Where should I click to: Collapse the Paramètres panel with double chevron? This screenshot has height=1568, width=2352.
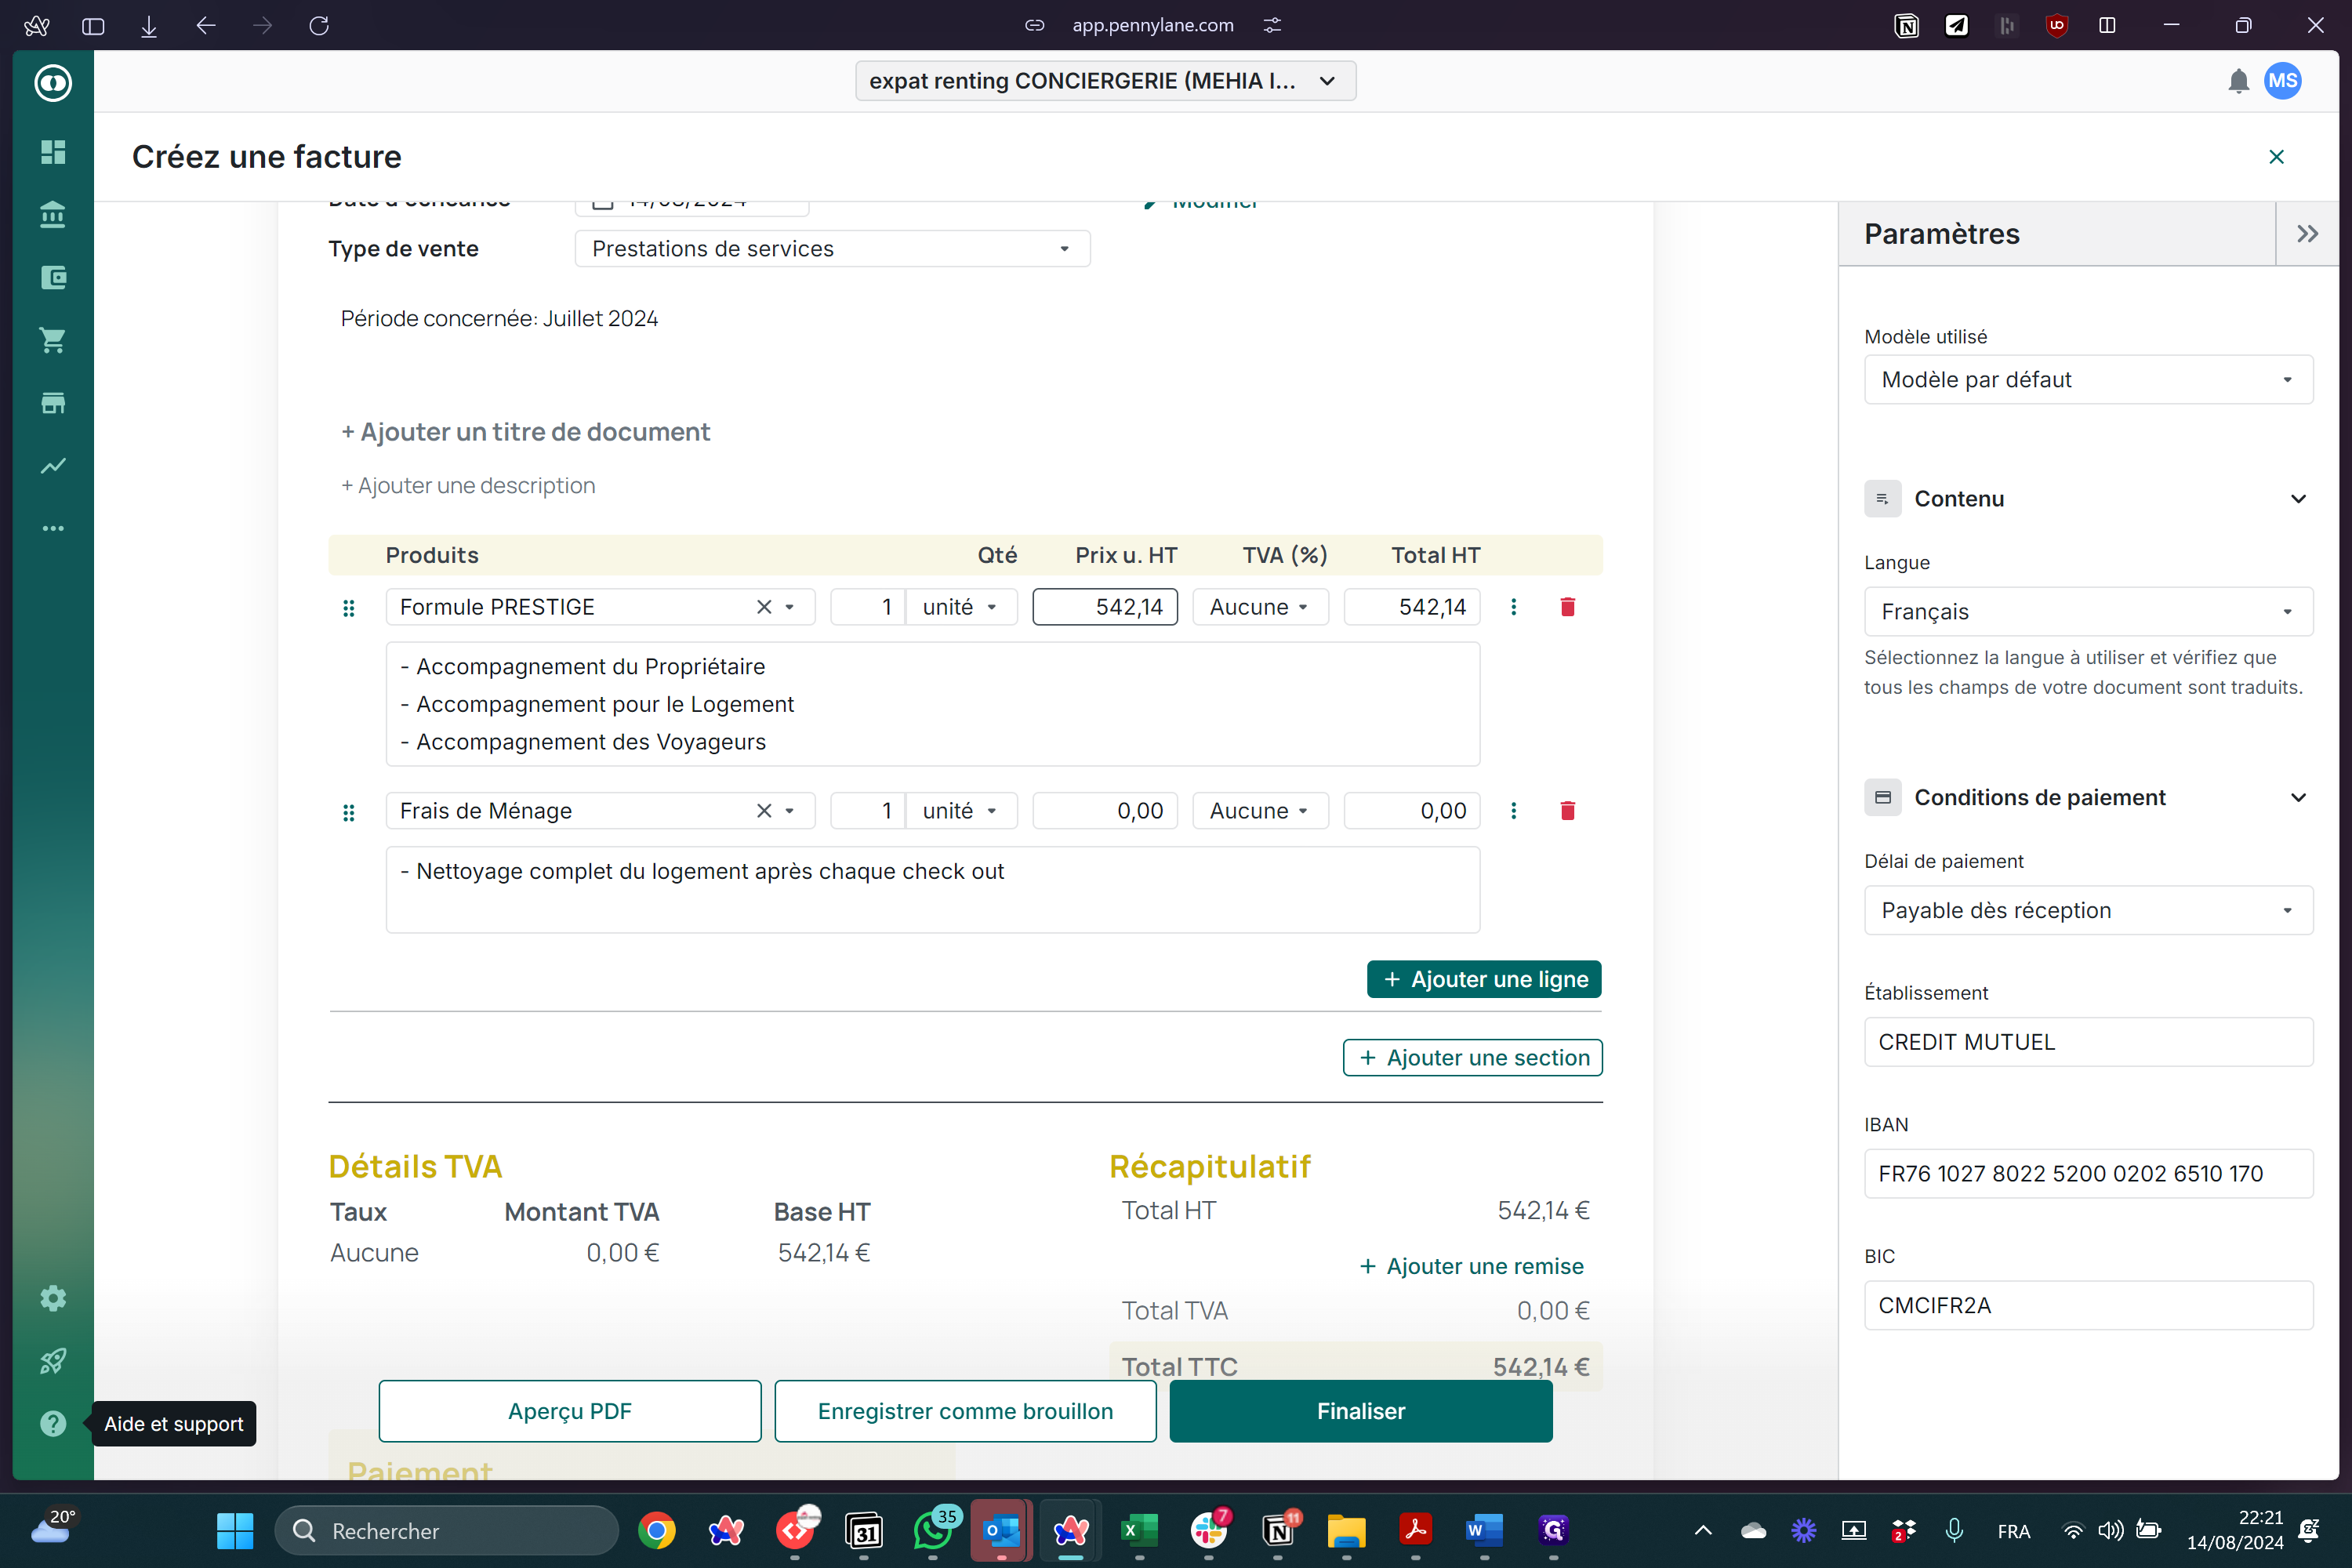2307,234
